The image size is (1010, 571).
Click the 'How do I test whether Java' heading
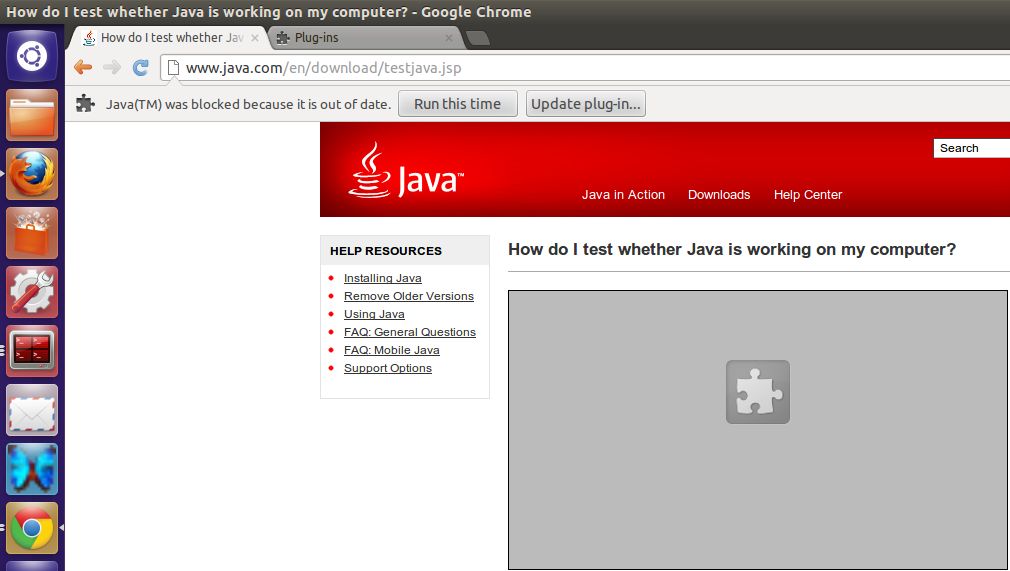pos(732,249)
